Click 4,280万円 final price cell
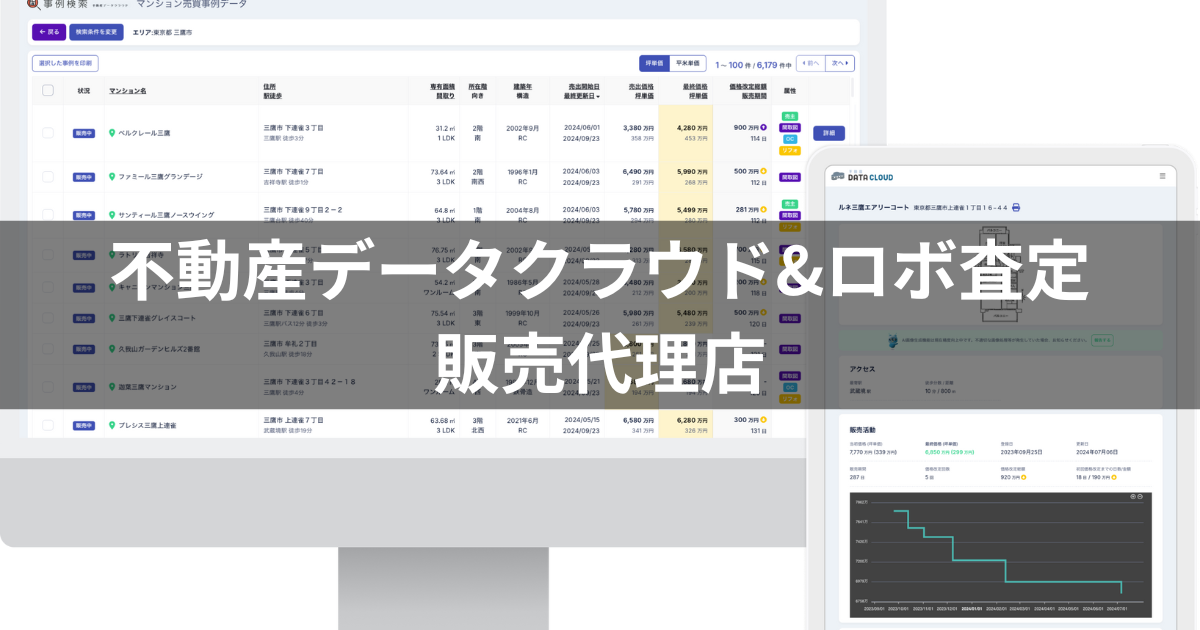Image resolution: width=1200 pixels, height=630 pixels. 693,128
